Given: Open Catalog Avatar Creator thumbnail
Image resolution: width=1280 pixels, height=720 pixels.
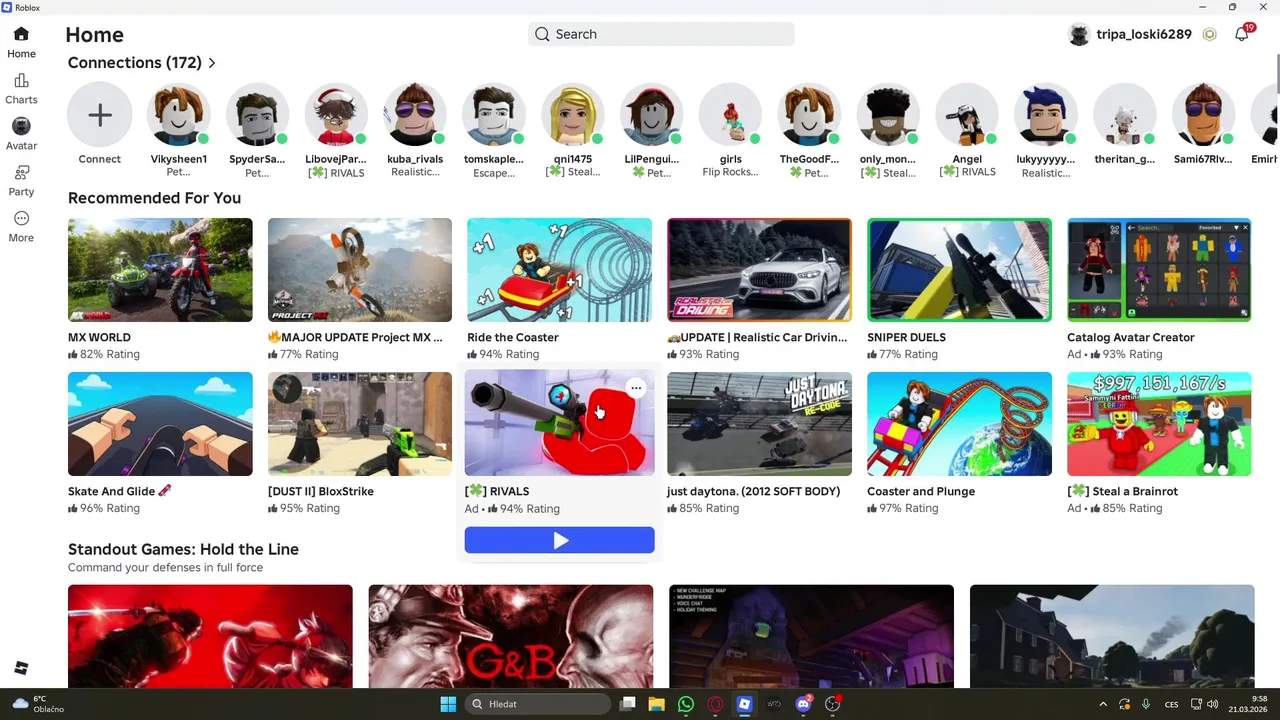Looking at the screenshot, I should [x=1159, y=270].
